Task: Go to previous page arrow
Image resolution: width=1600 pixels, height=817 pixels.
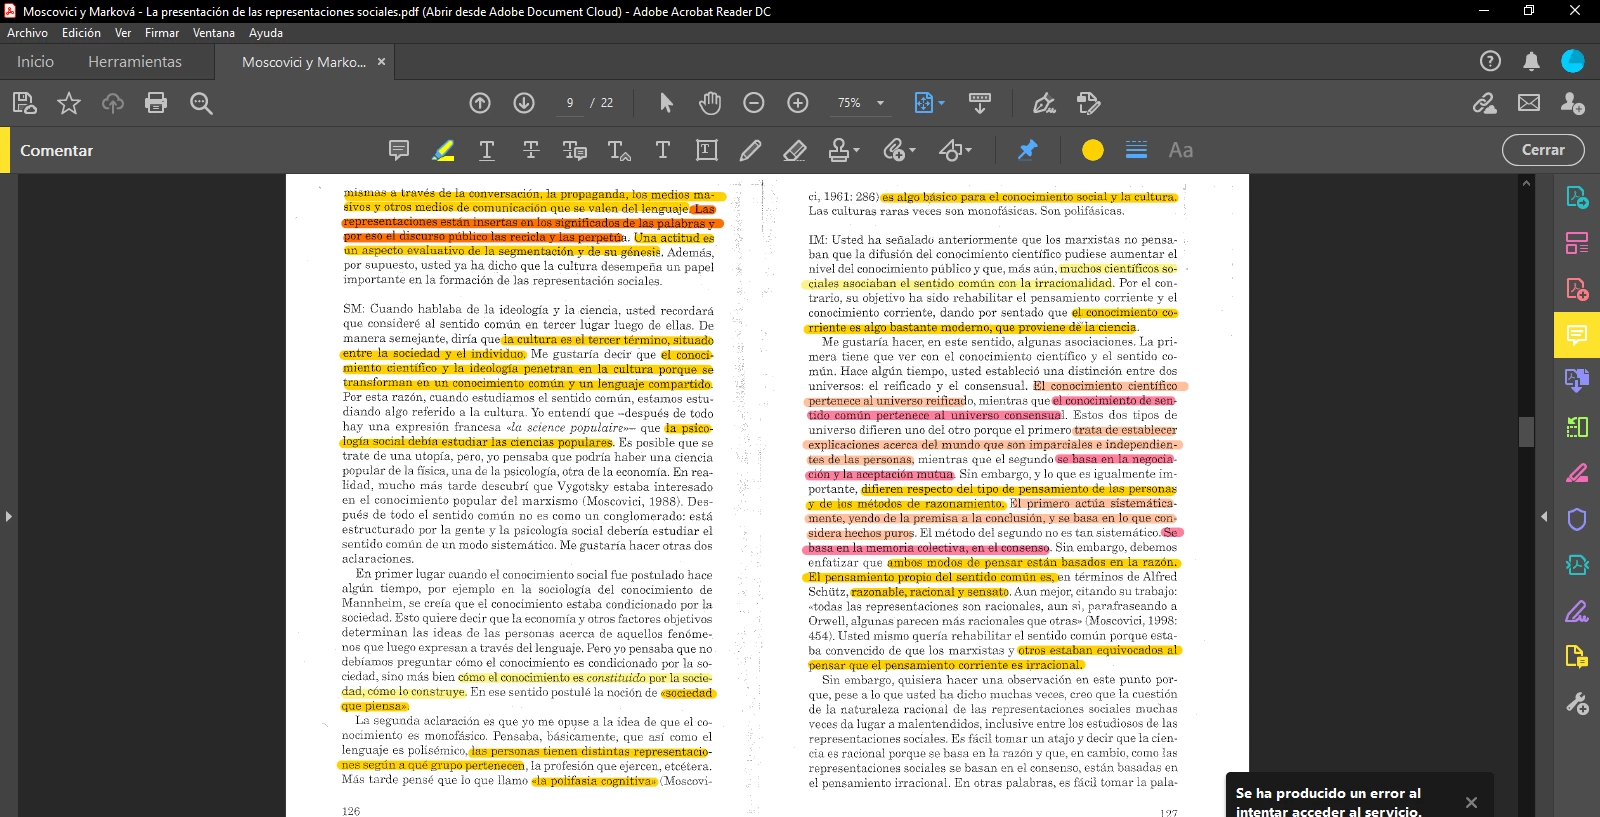Action: 480,102
